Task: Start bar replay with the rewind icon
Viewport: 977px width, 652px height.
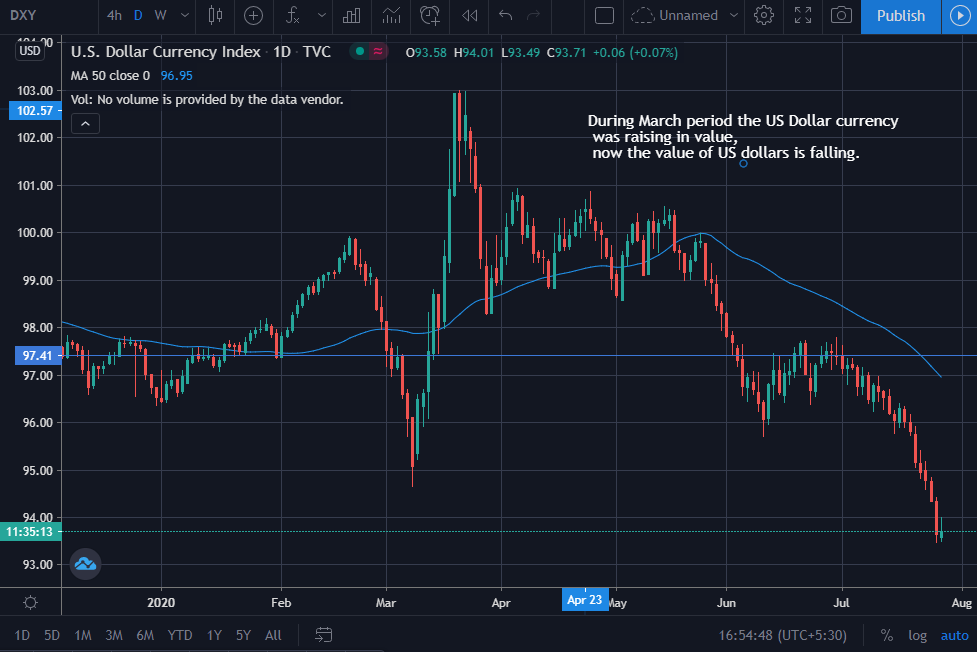Action: click(x=469, y=16)
